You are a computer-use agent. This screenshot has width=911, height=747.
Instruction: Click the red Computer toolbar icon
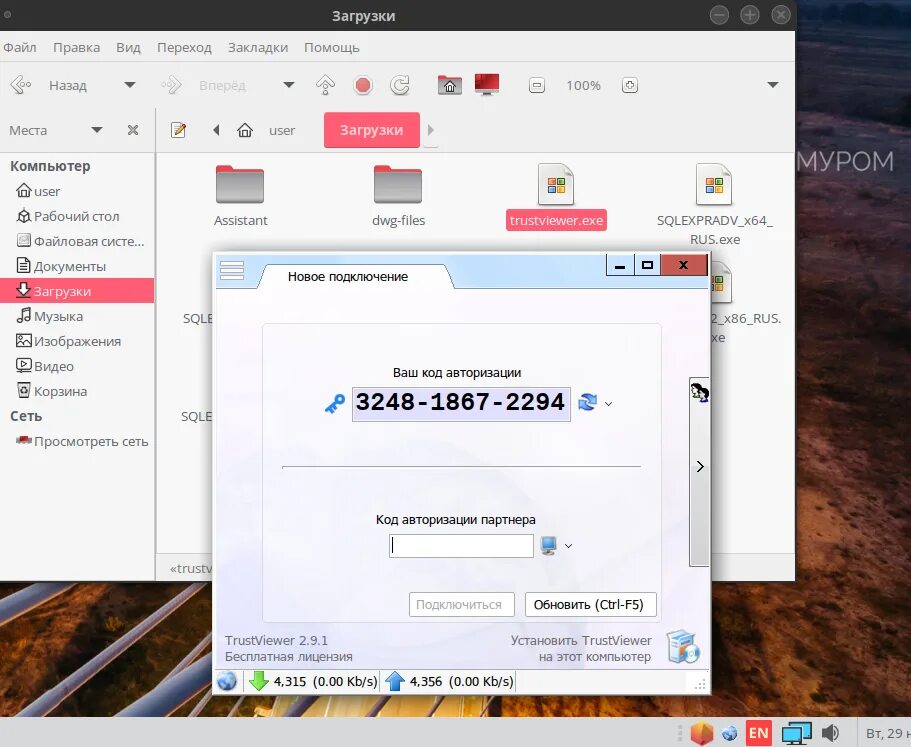[x=487, y=85]
